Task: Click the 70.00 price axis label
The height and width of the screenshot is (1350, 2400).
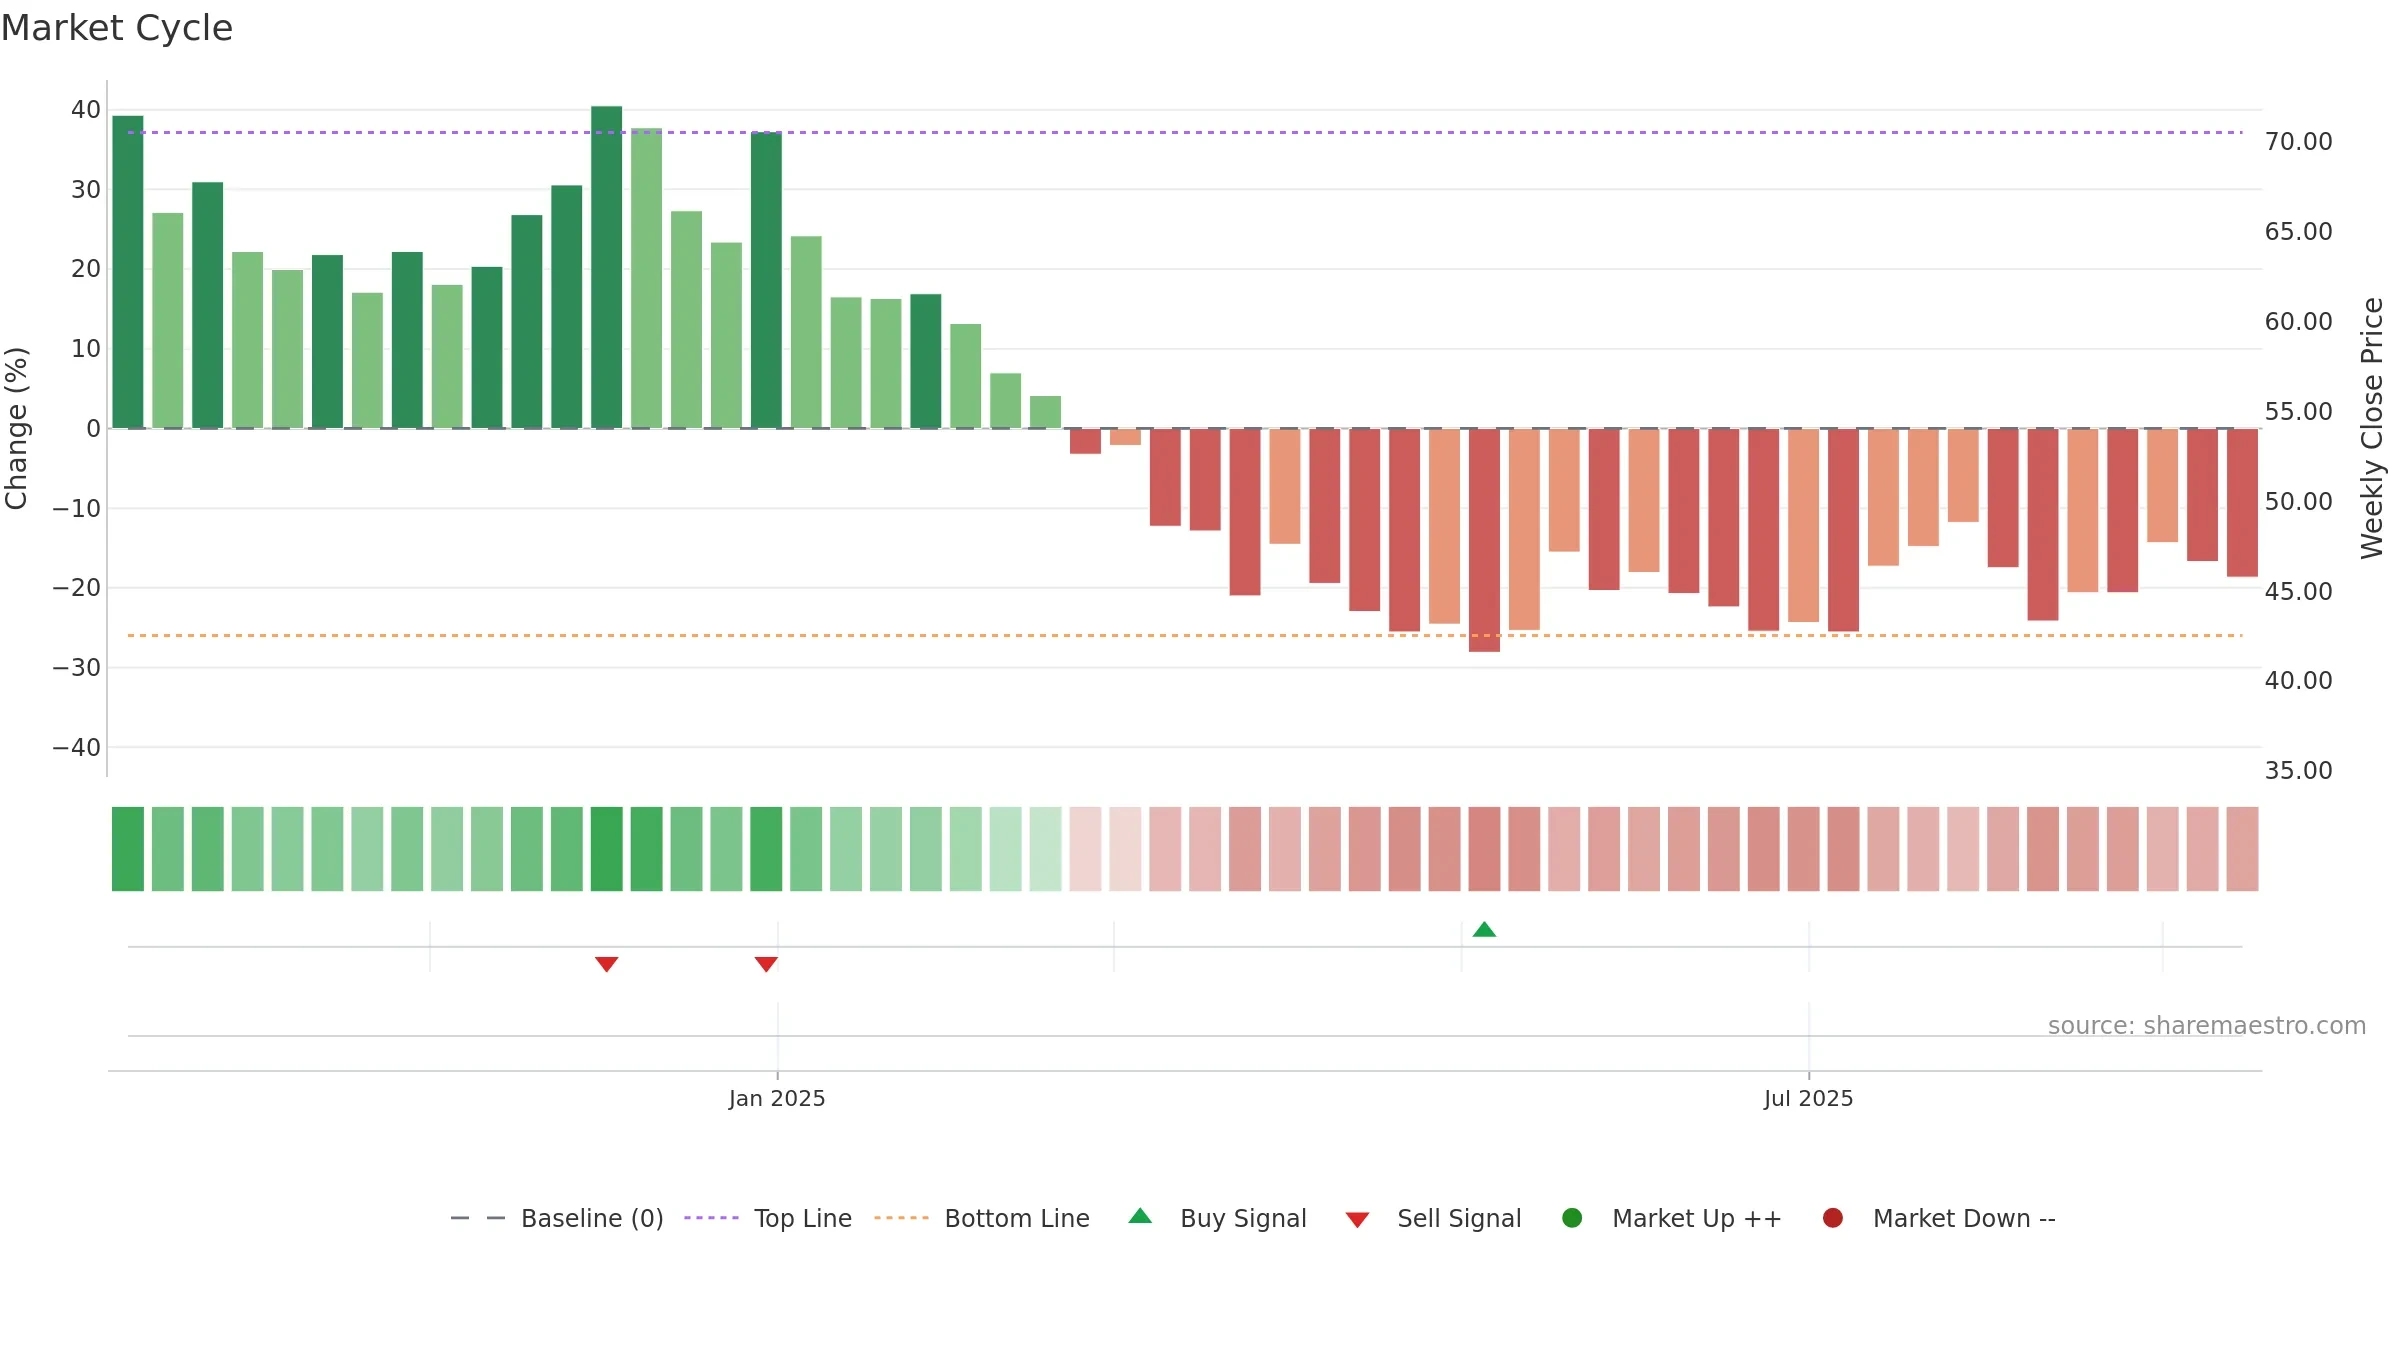Action: point(2298,142)
